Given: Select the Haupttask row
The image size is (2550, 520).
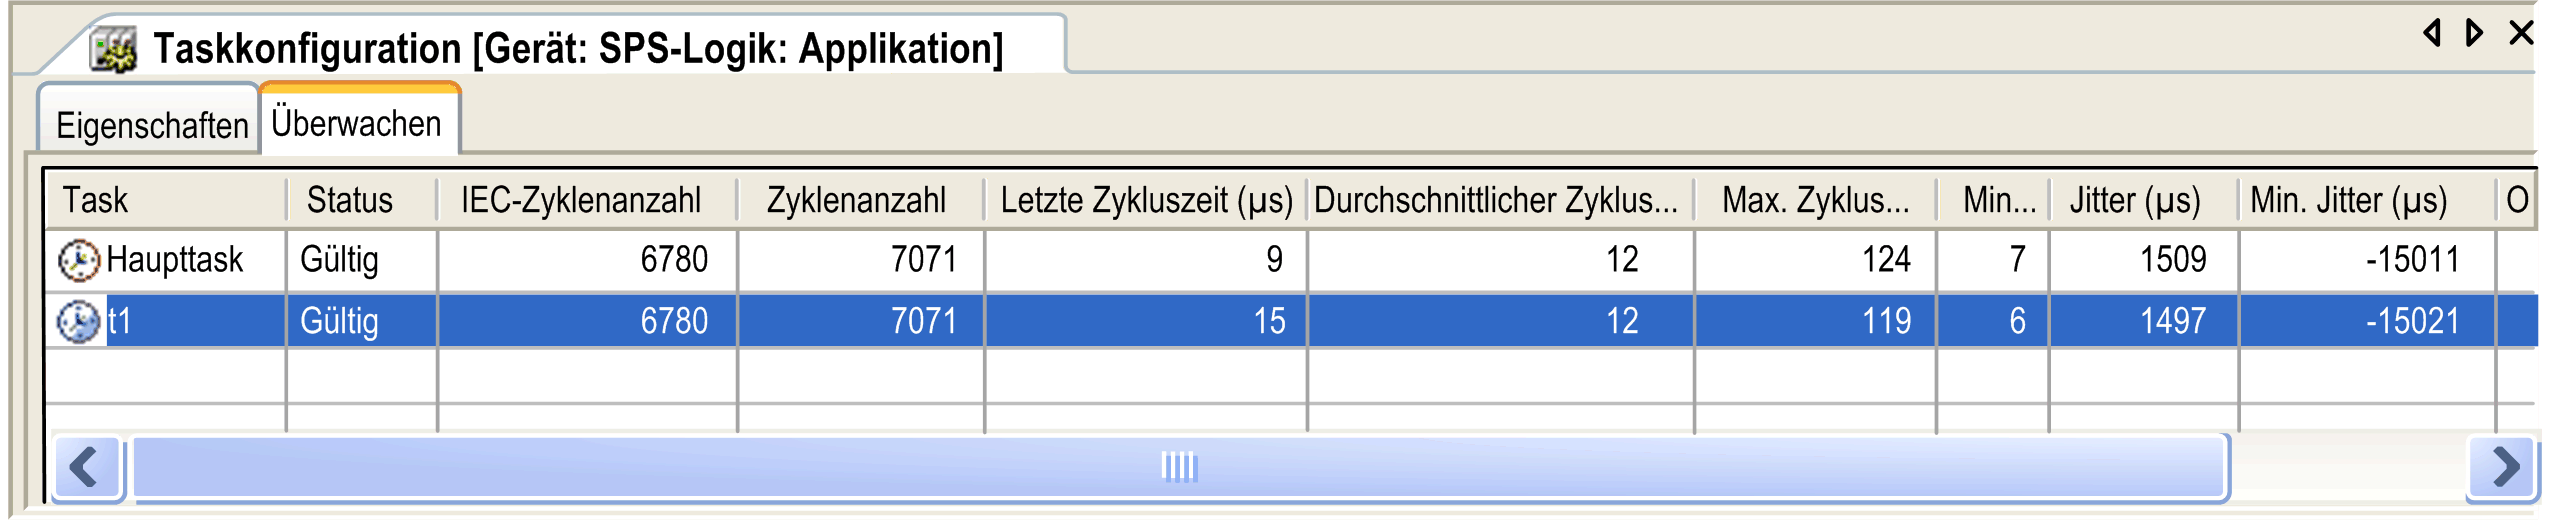Looking at the screenshot, I should click(1290, 260).
